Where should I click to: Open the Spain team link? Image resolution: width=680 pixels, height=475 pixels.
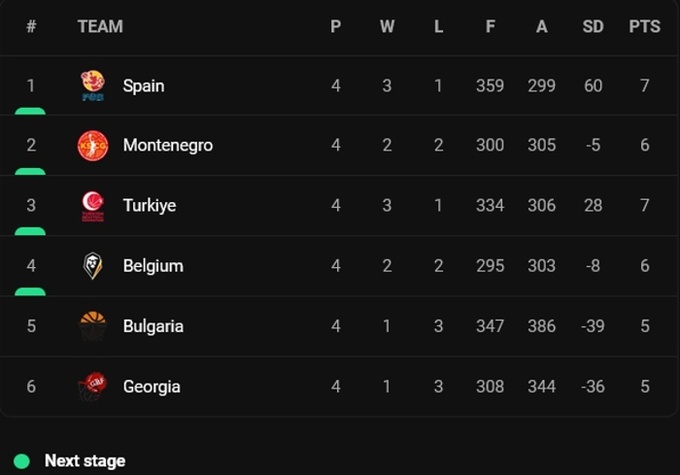click(143, 86)
